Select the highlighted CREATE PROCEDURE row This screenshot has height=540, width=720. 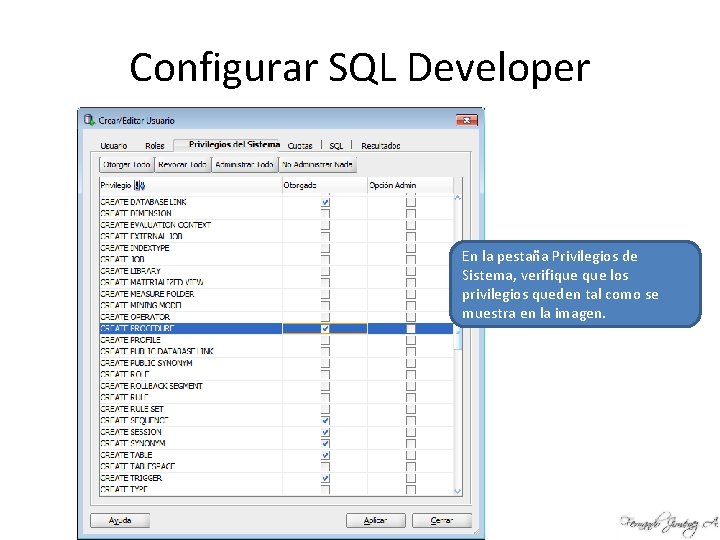pos(276,328)
